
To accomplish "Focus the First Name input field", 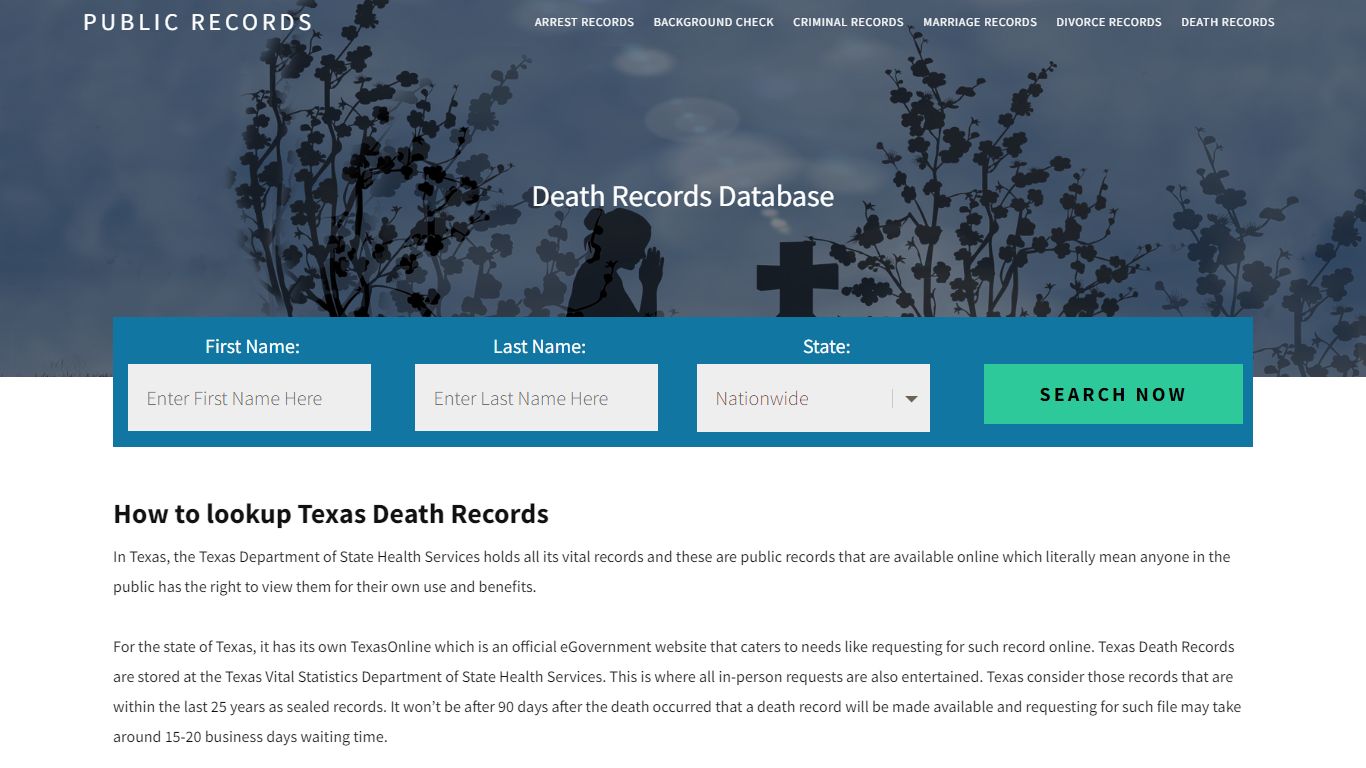I will click(249, 398).
